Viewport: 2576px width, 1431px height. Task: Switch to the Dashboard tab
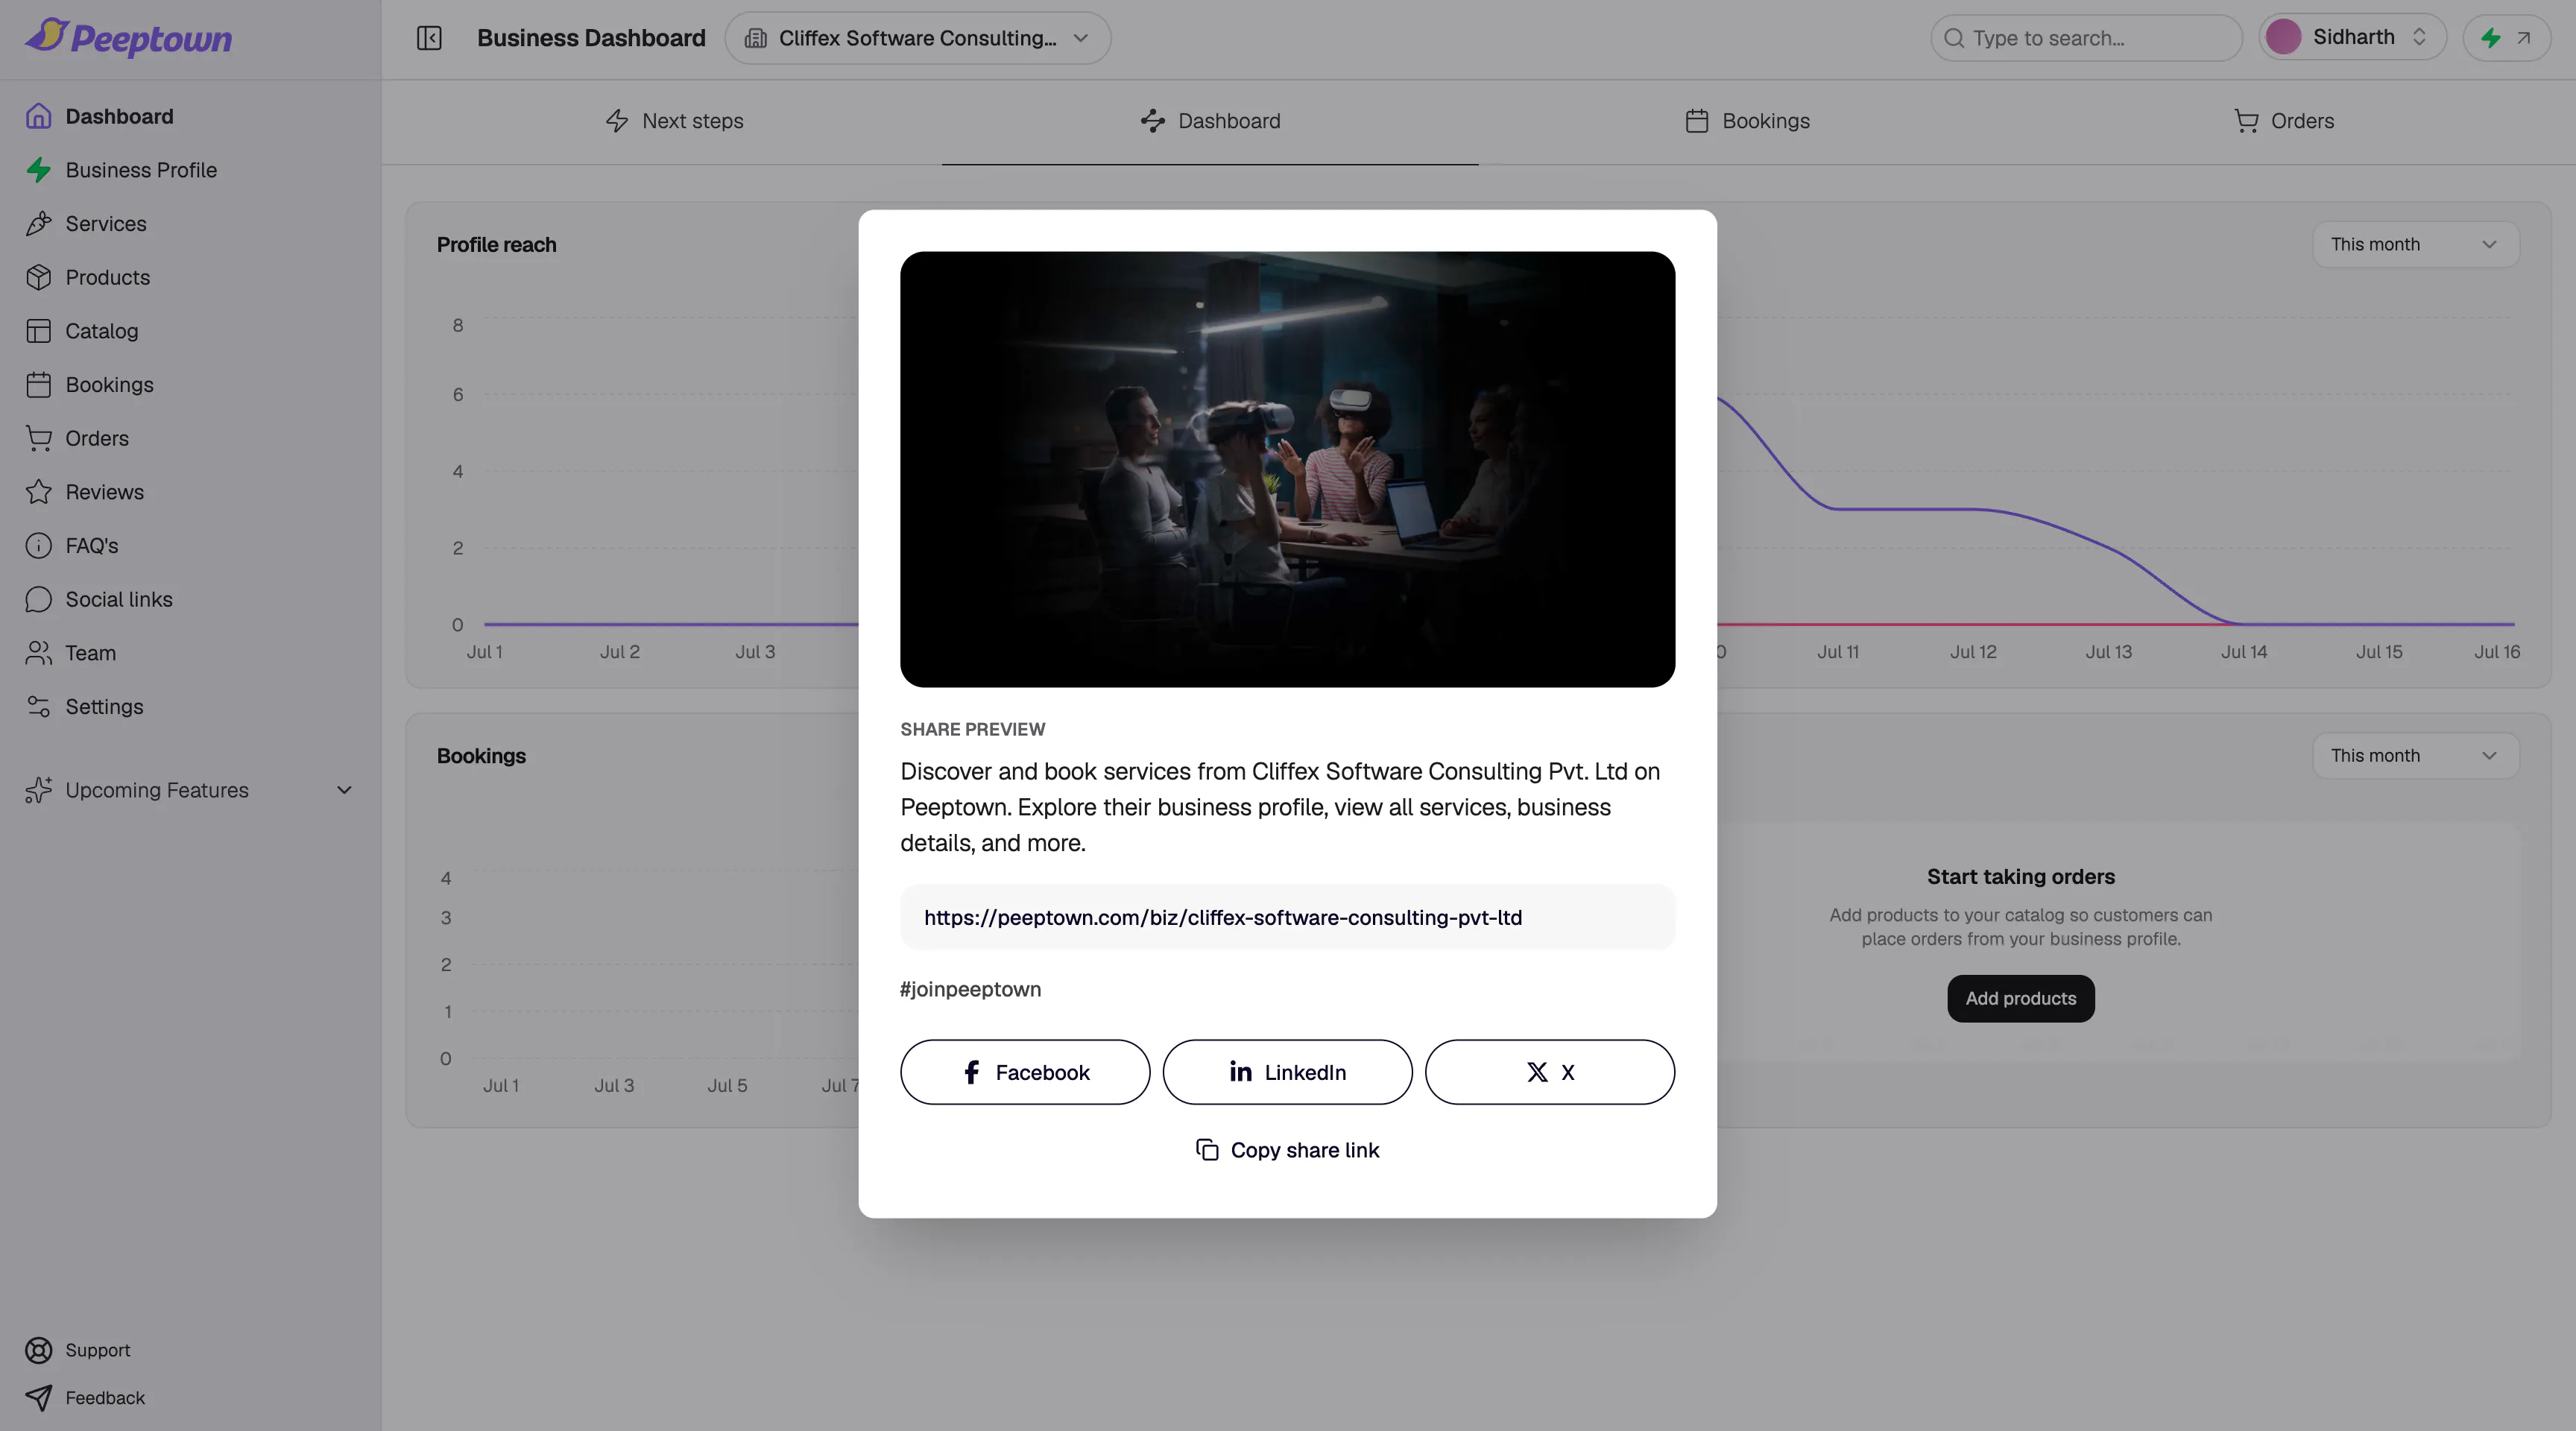pos(1210,121)
